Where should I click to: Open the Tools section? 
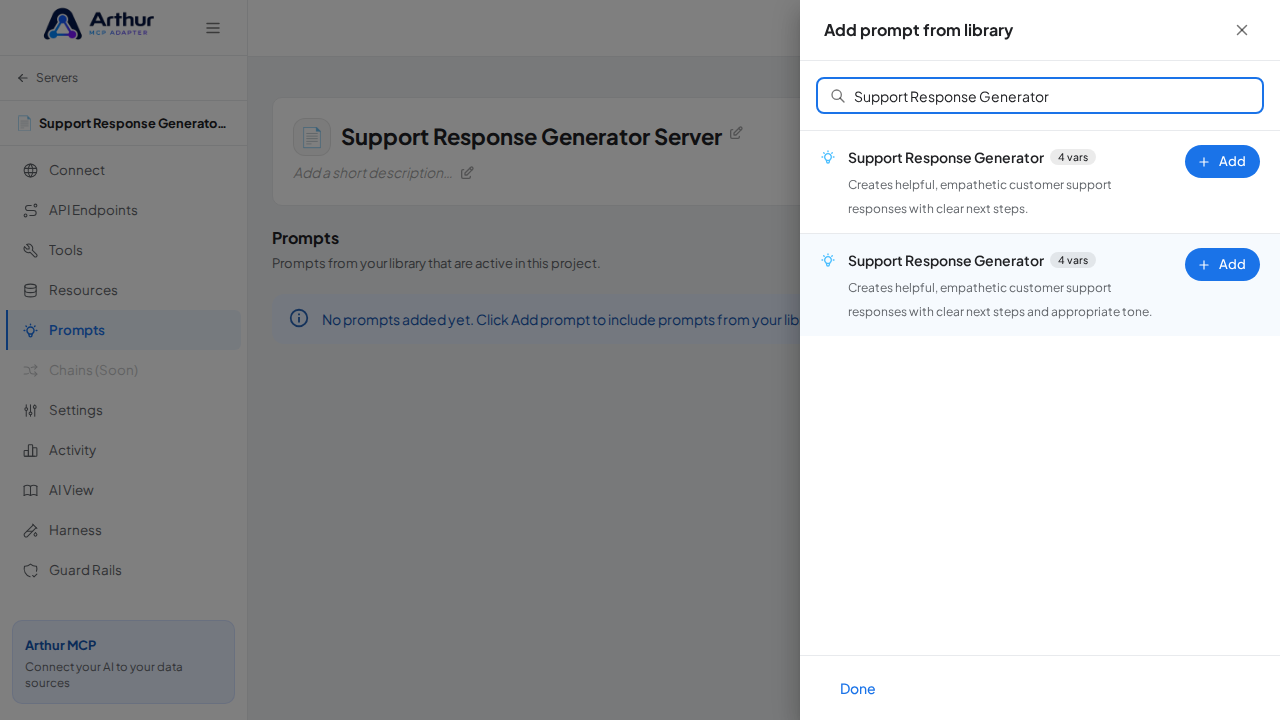(123, 250)
